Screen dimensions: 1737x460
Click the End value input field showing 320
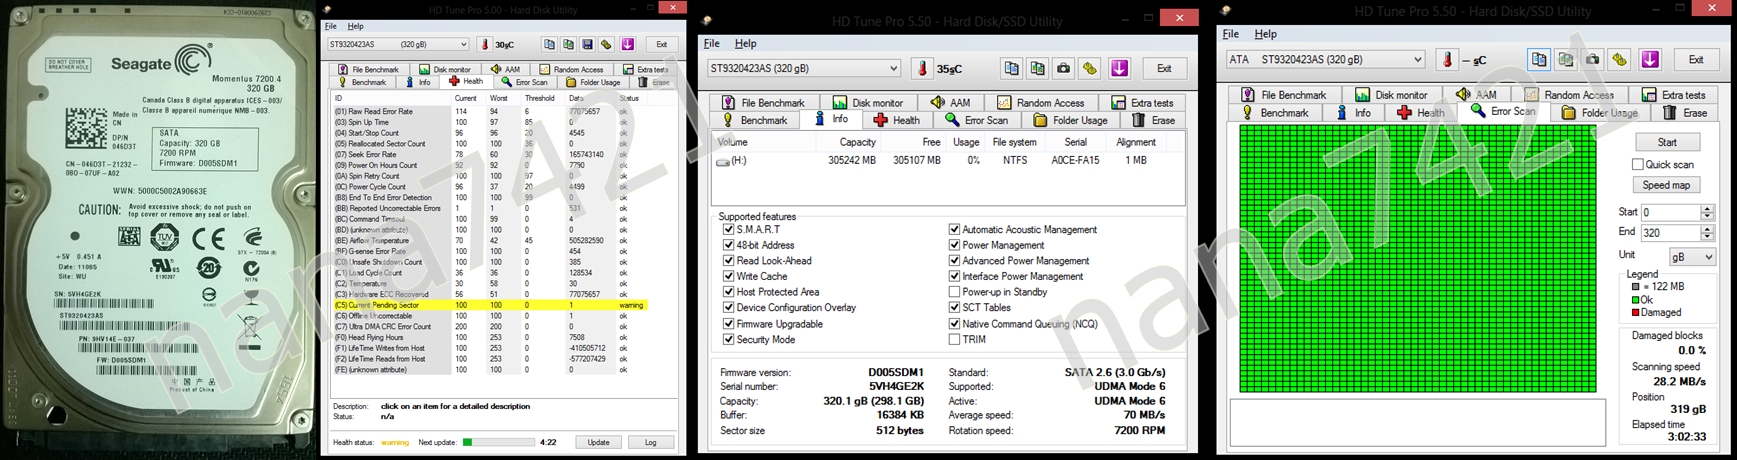[1671, 233]
